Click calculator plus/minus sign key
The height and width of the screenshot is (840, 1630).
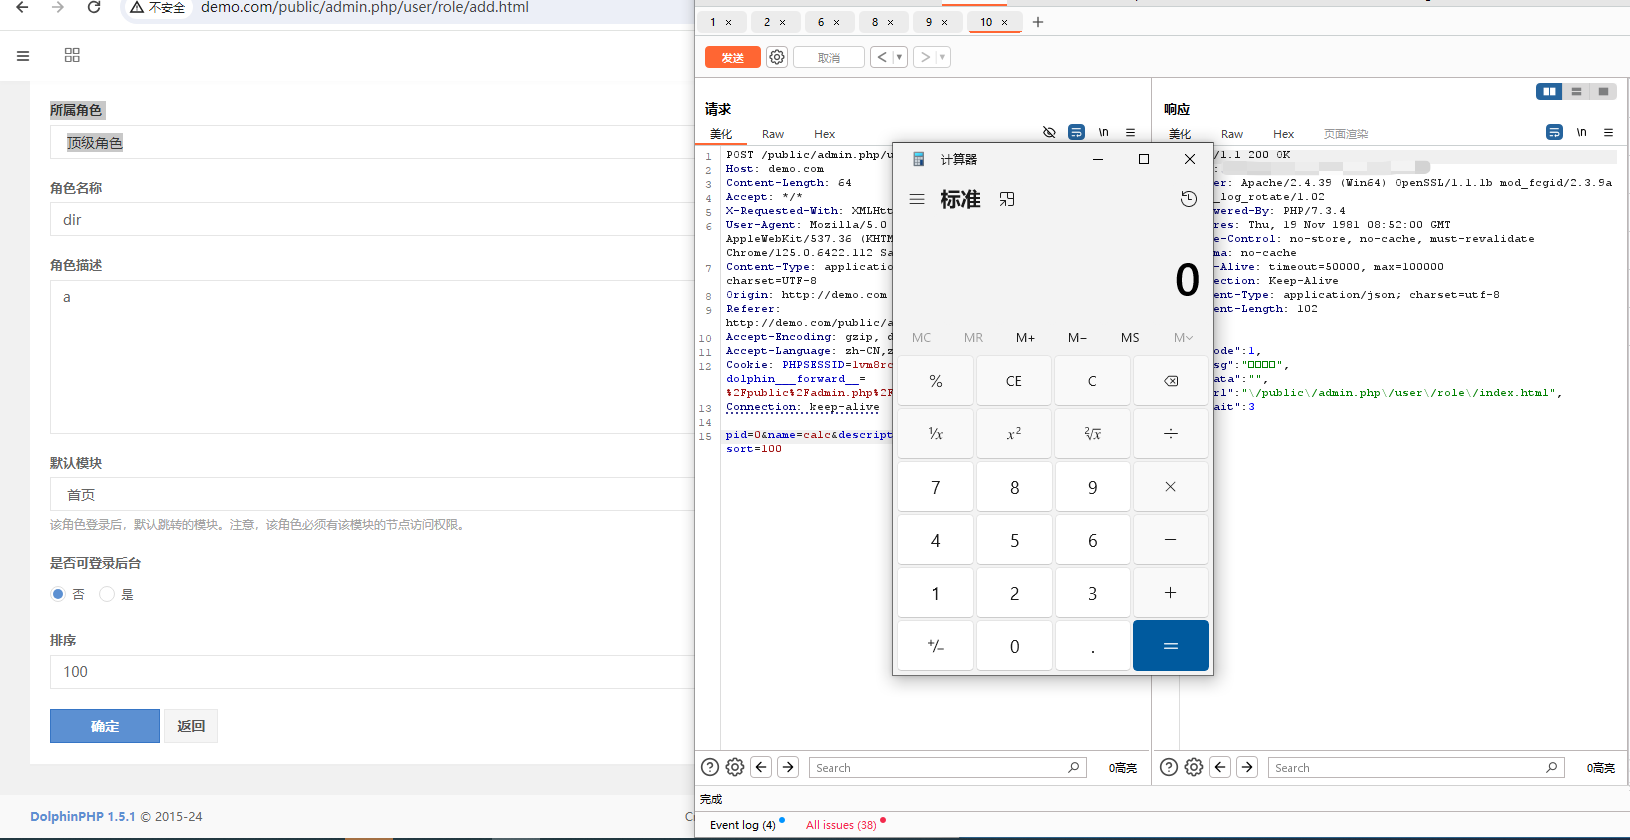point(936,646)
